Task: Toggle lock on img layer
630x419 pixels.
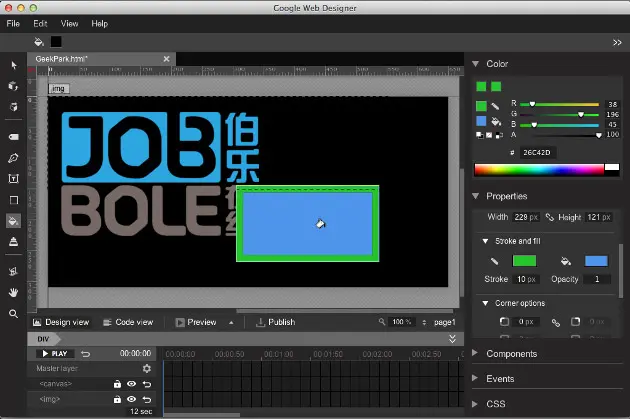Action: click(117, 399)
